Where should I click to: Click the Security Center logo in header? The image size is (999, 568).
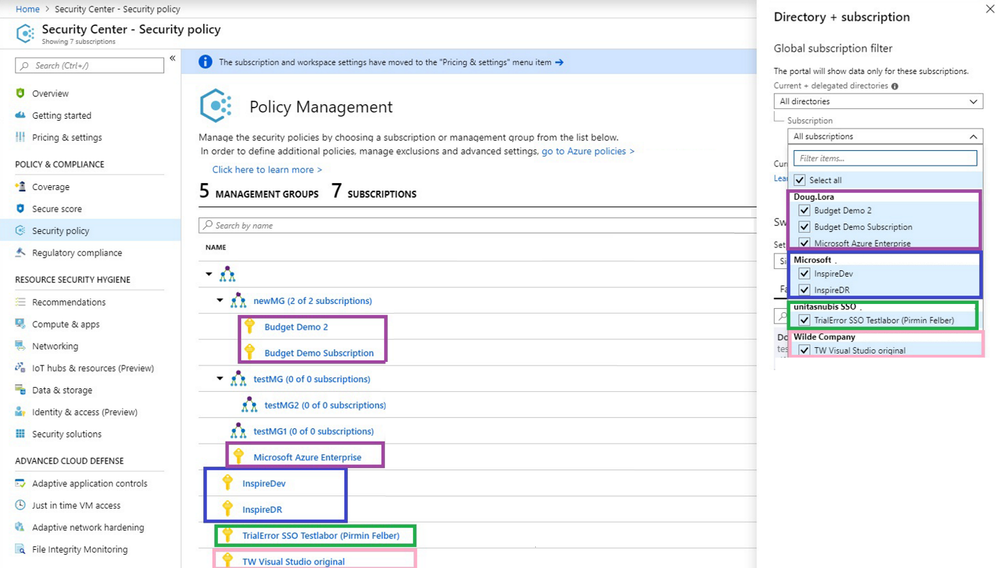(25, 33)
